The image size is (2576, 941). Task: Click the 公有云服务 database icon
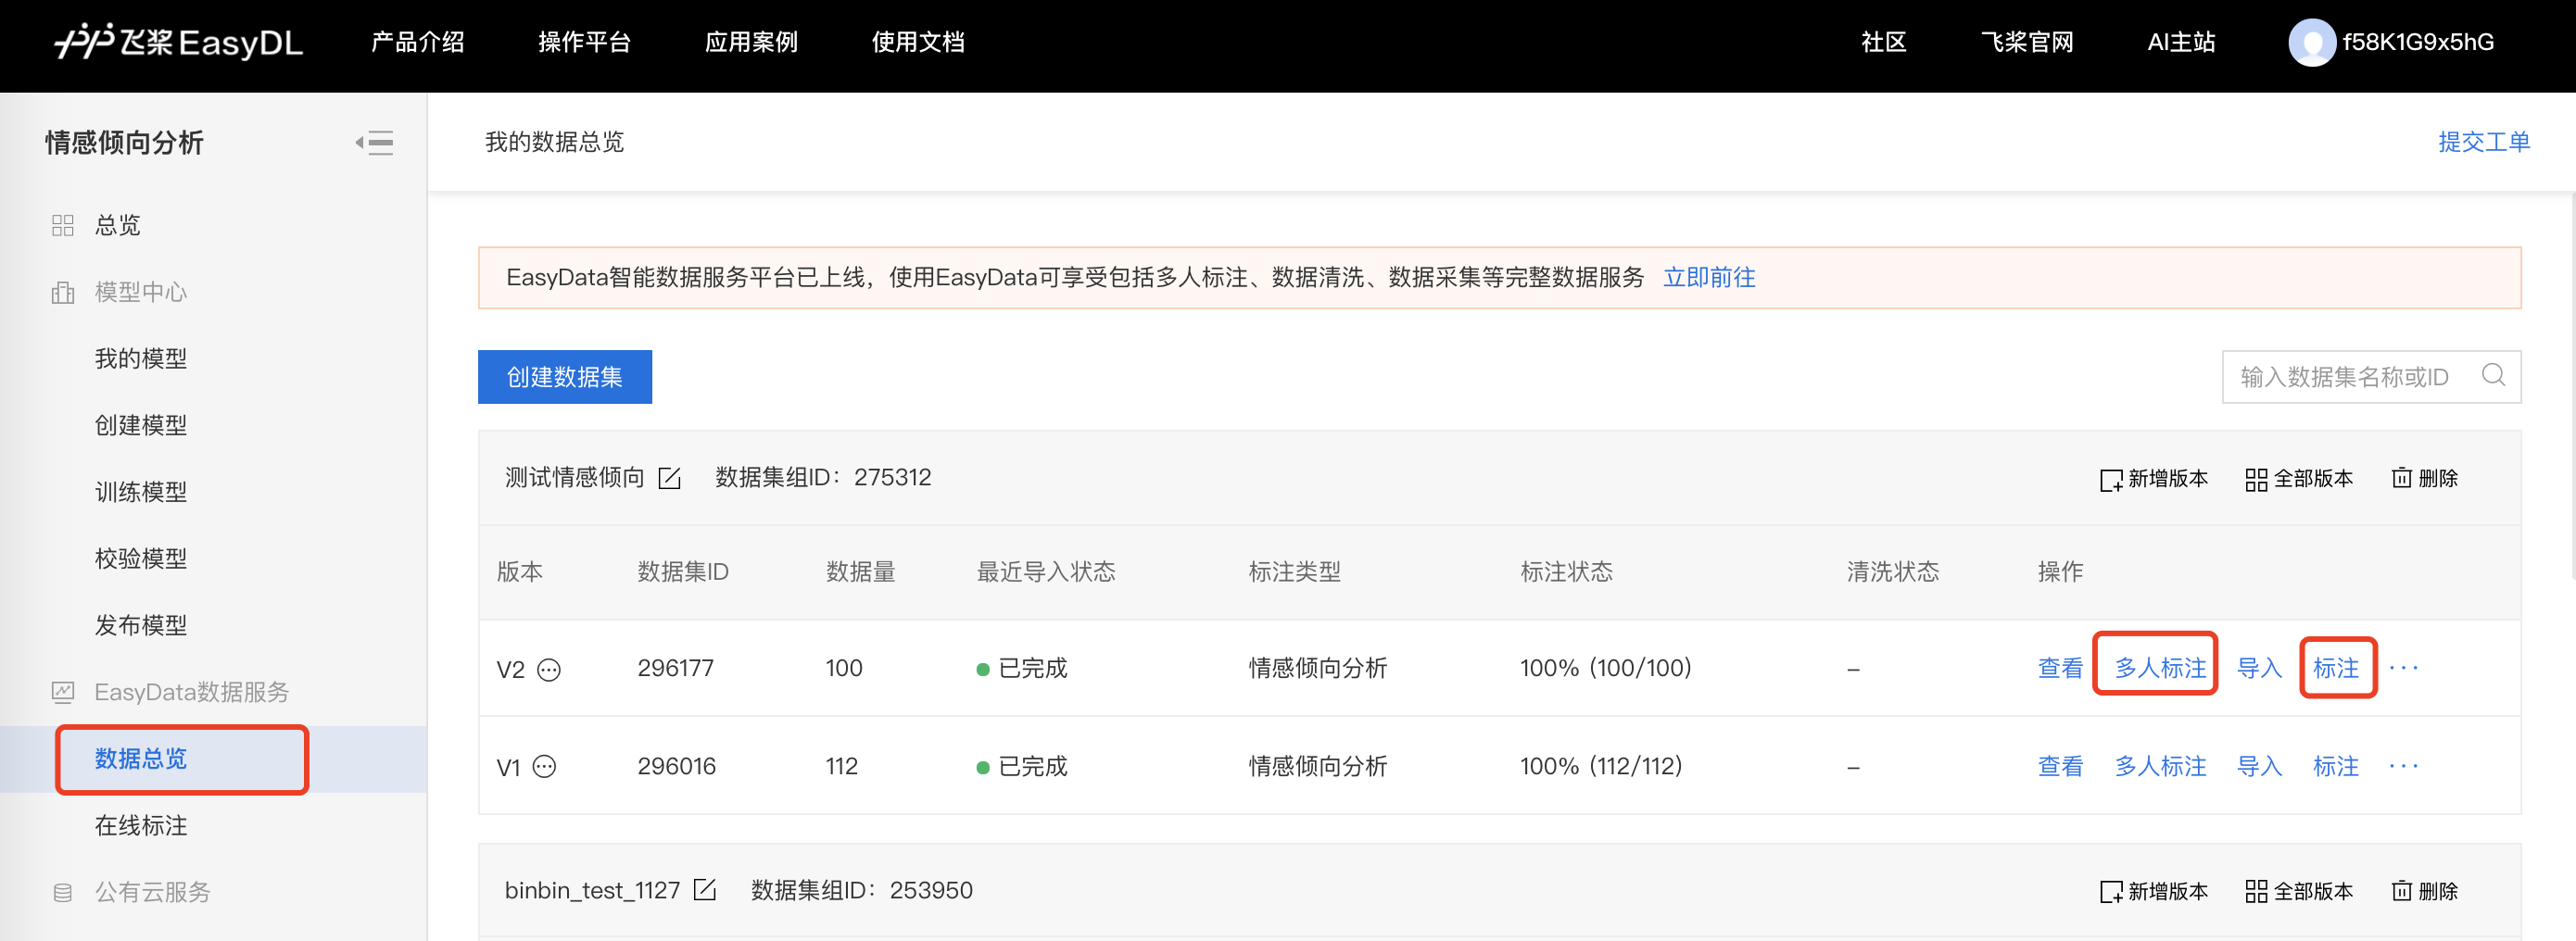point(63,892)
